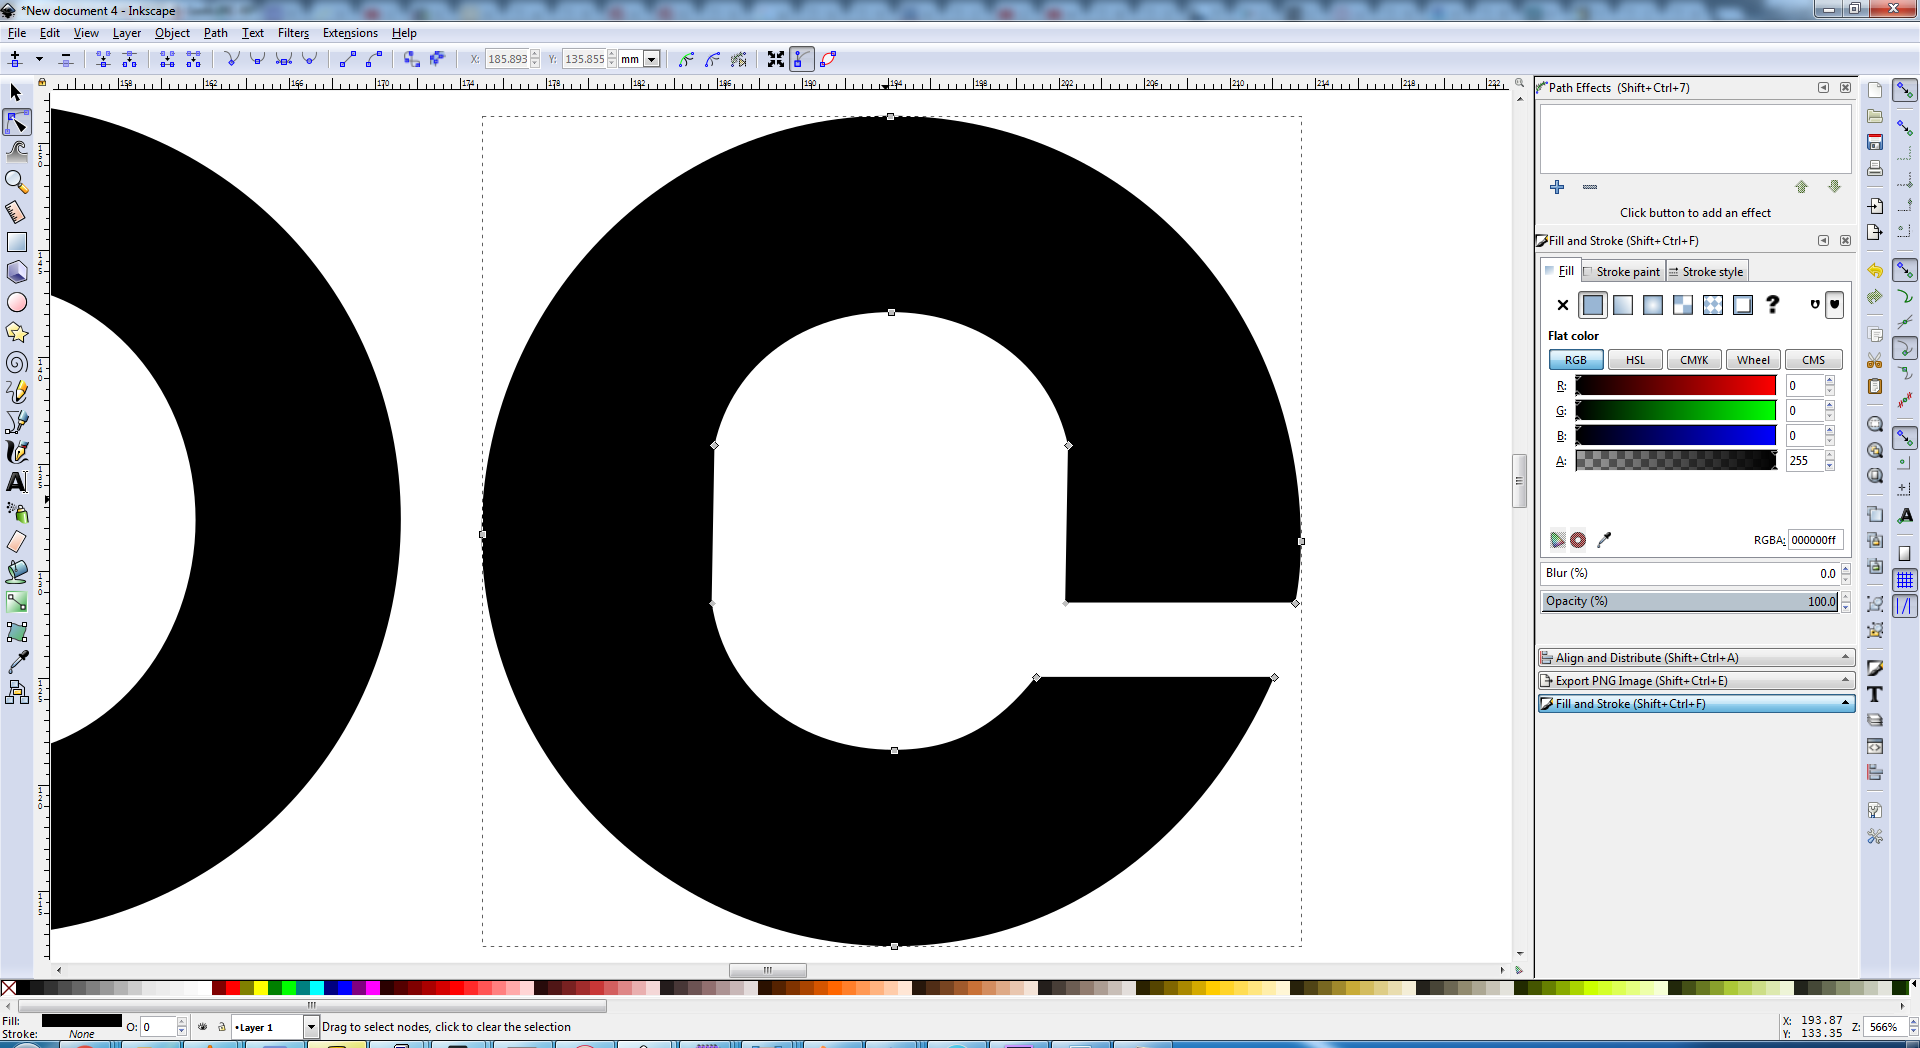Screen dimensions: 1920x1048
Task: Select the Star and polygon tool
Action: 17,332
